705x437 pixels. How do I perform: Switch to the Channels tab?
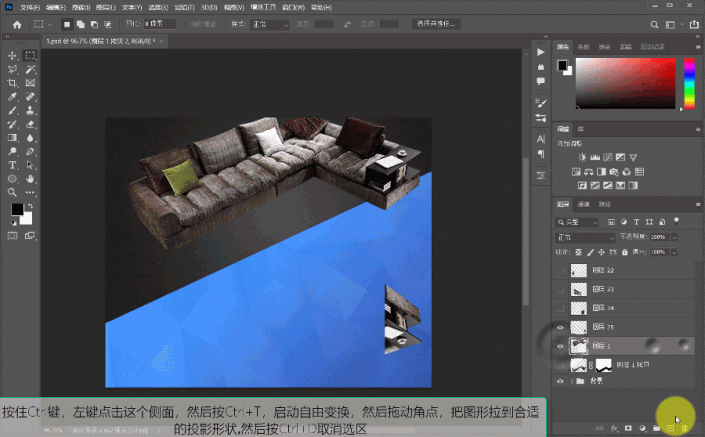pyautogui.click(x=584, y=204)
